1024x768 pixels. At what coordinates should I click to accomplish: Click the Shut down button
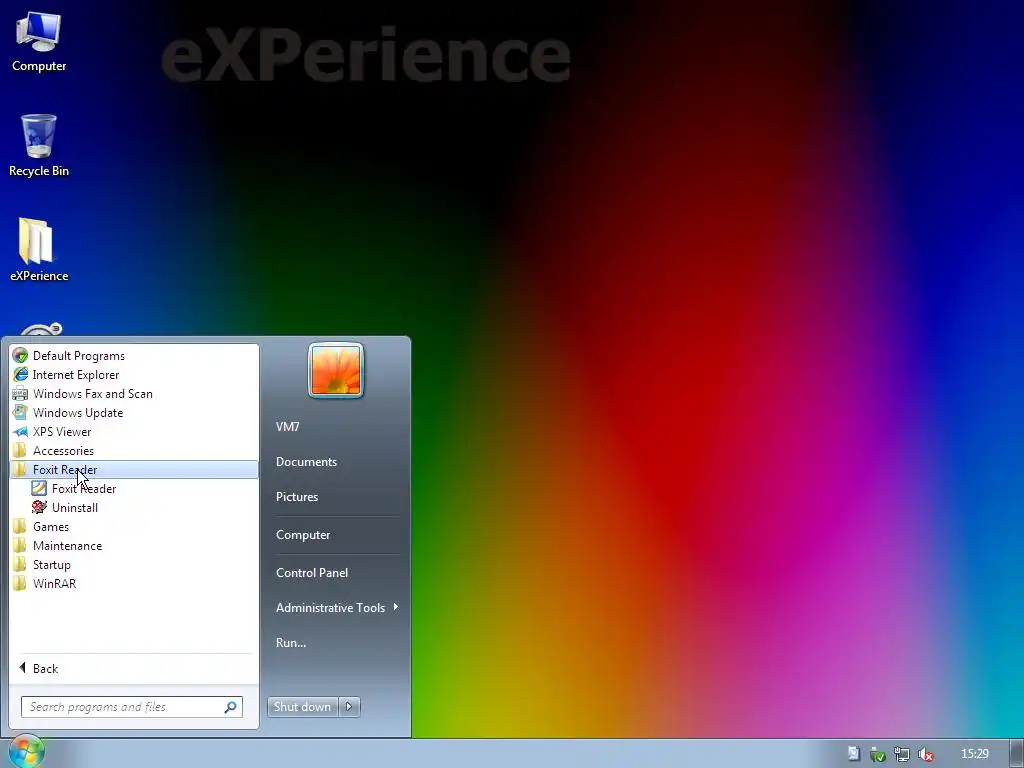(x=302, y=707)
